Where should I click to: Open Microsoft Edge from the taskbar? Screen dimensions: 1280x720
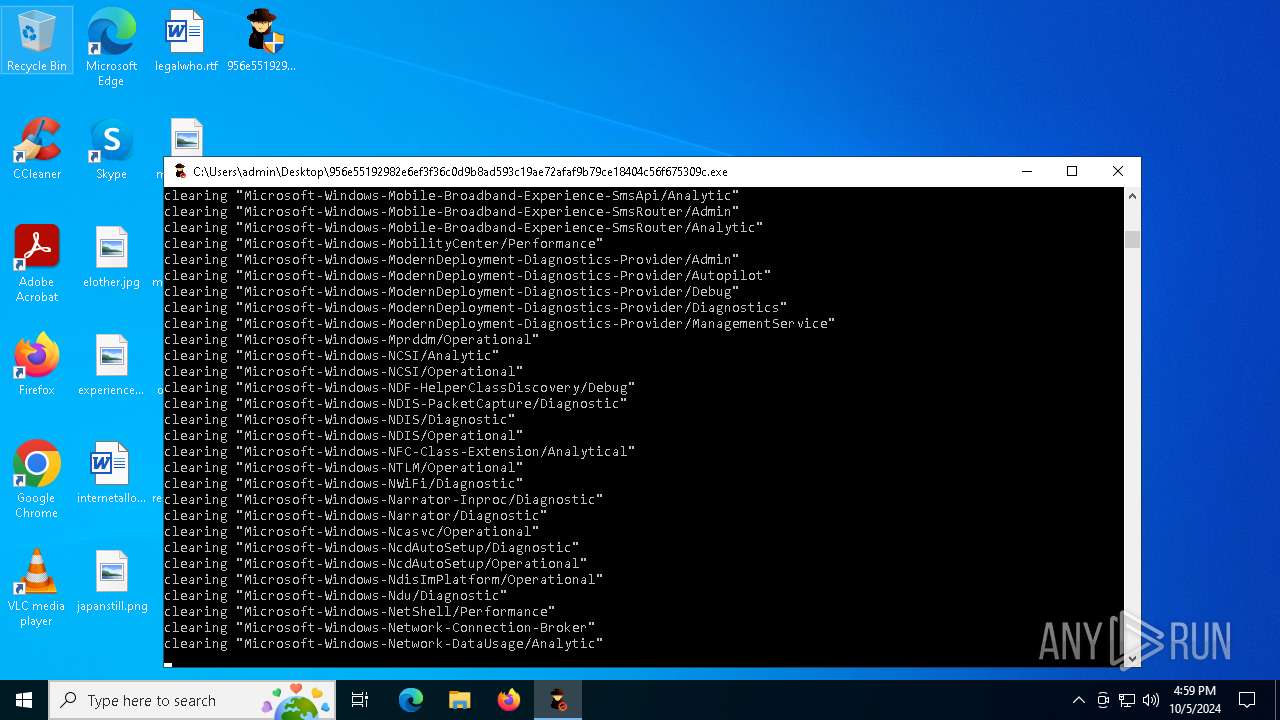[x=411, y=700]
